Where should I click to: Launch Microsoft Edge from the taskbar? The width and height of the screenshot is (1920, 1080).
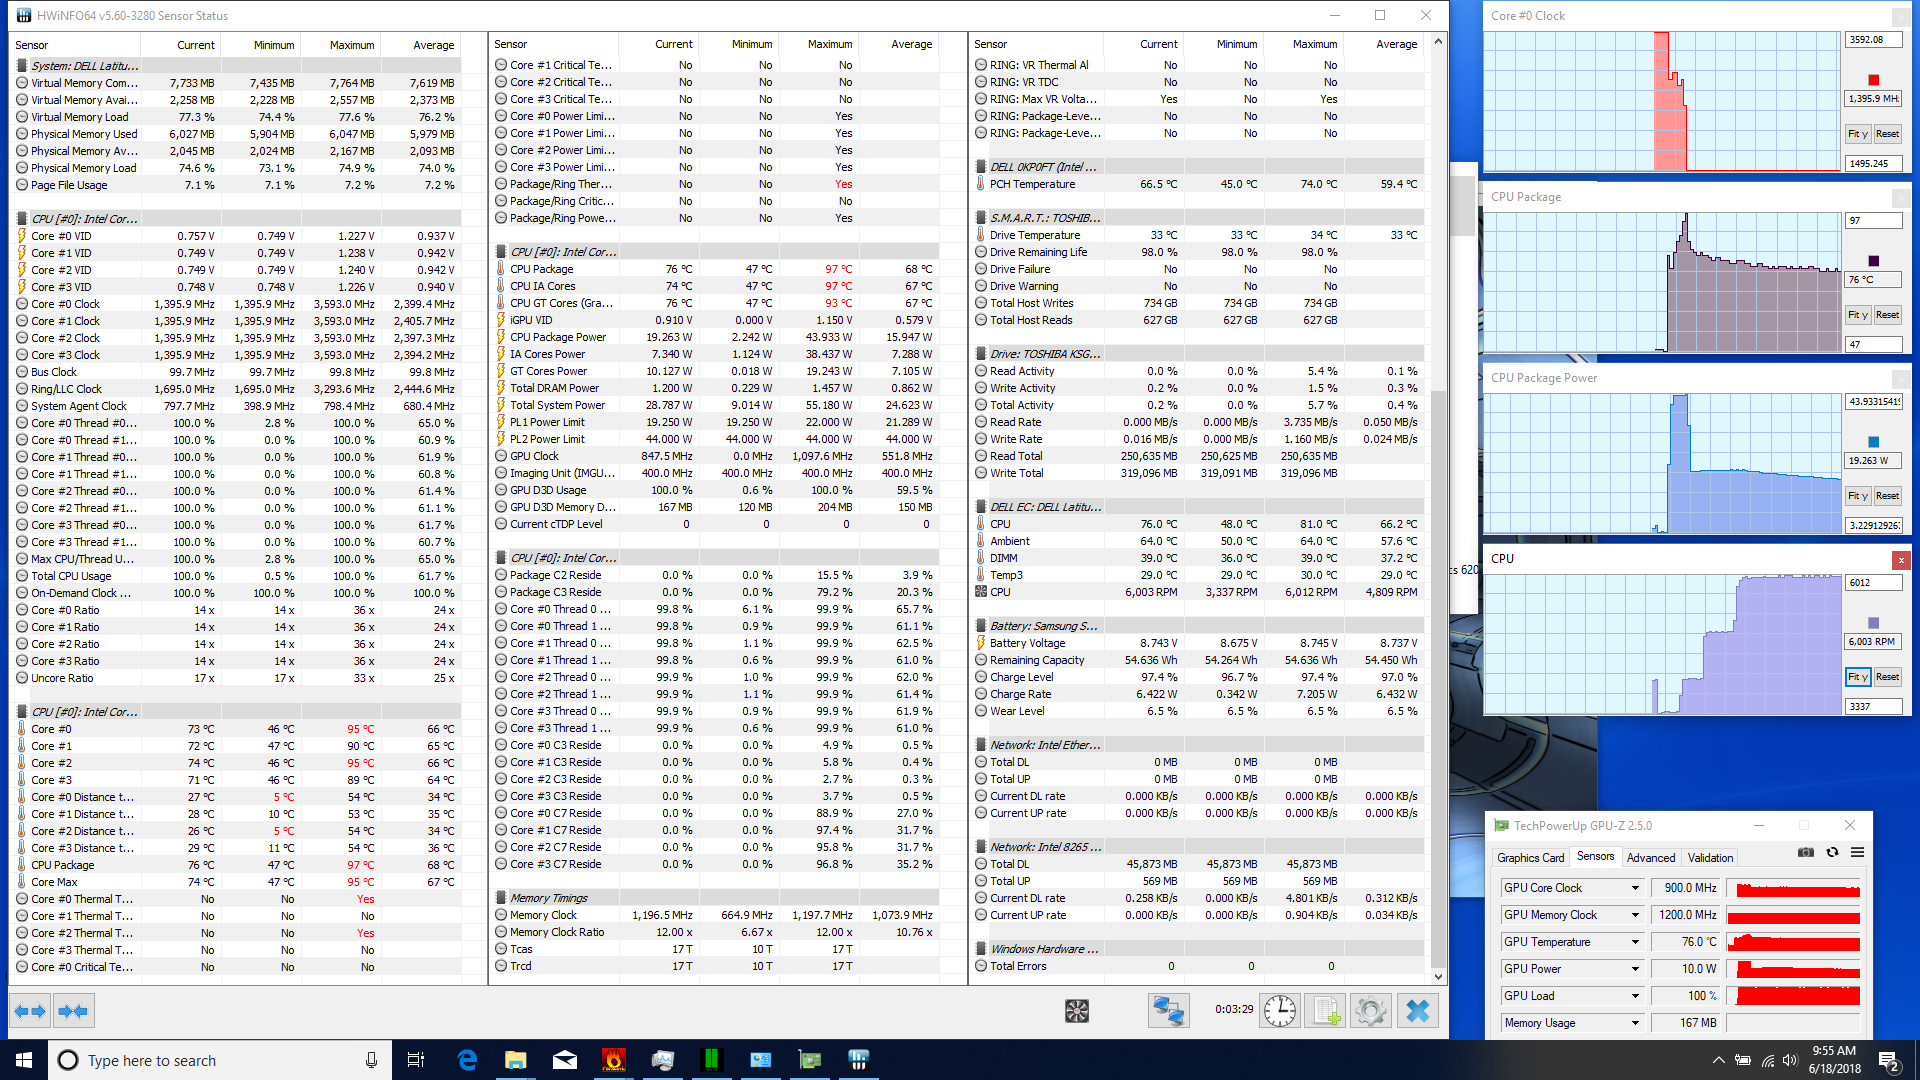467,1060
